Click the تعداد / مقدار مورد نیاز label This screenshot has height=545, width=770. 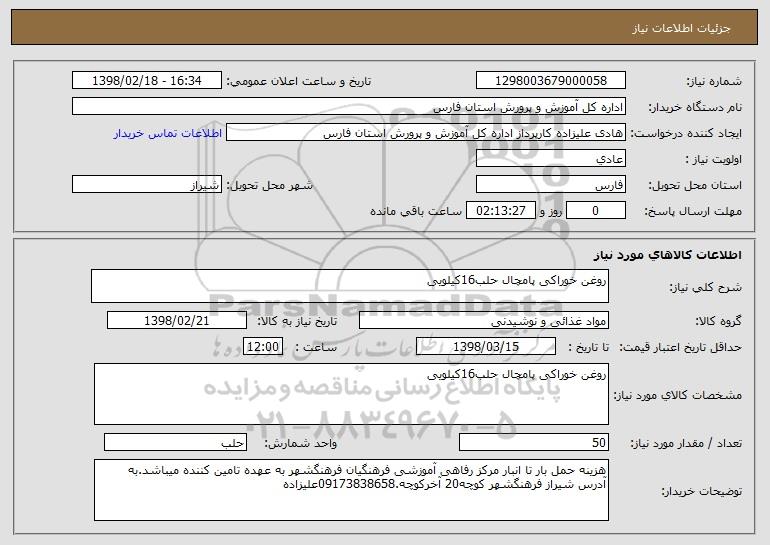pyautogui.click(x=686, y=443)
